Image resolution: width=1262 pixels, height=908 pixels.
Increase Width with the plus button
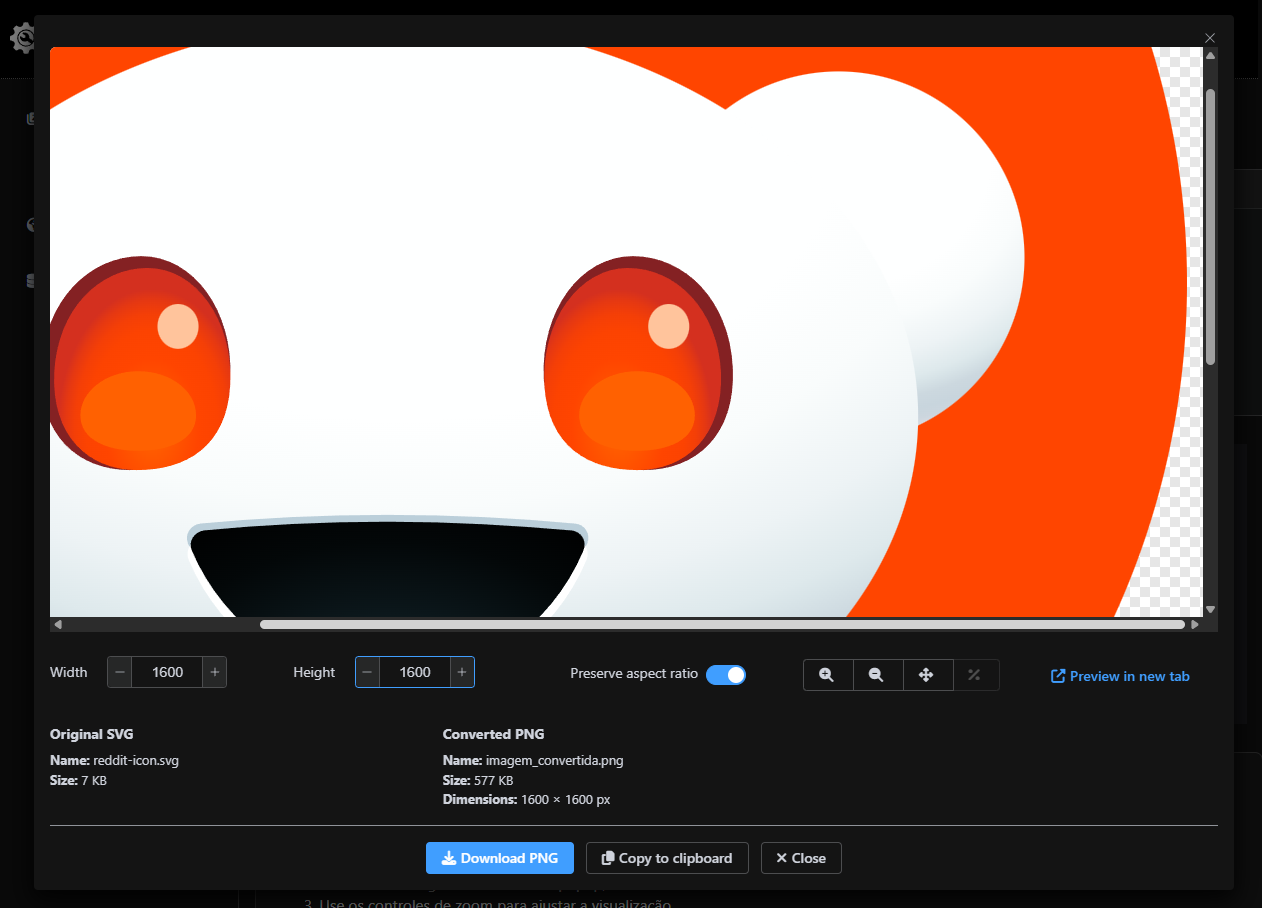pos(215,672)
